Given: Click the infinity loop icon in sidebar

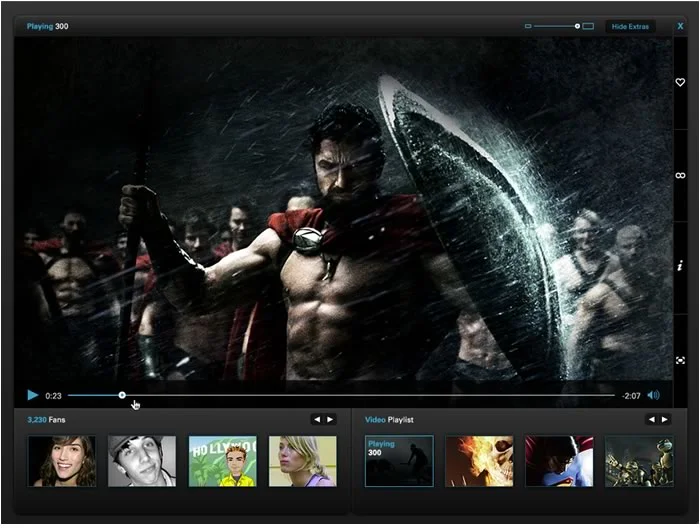Looking at the screenshot, I should click(680, 175).
